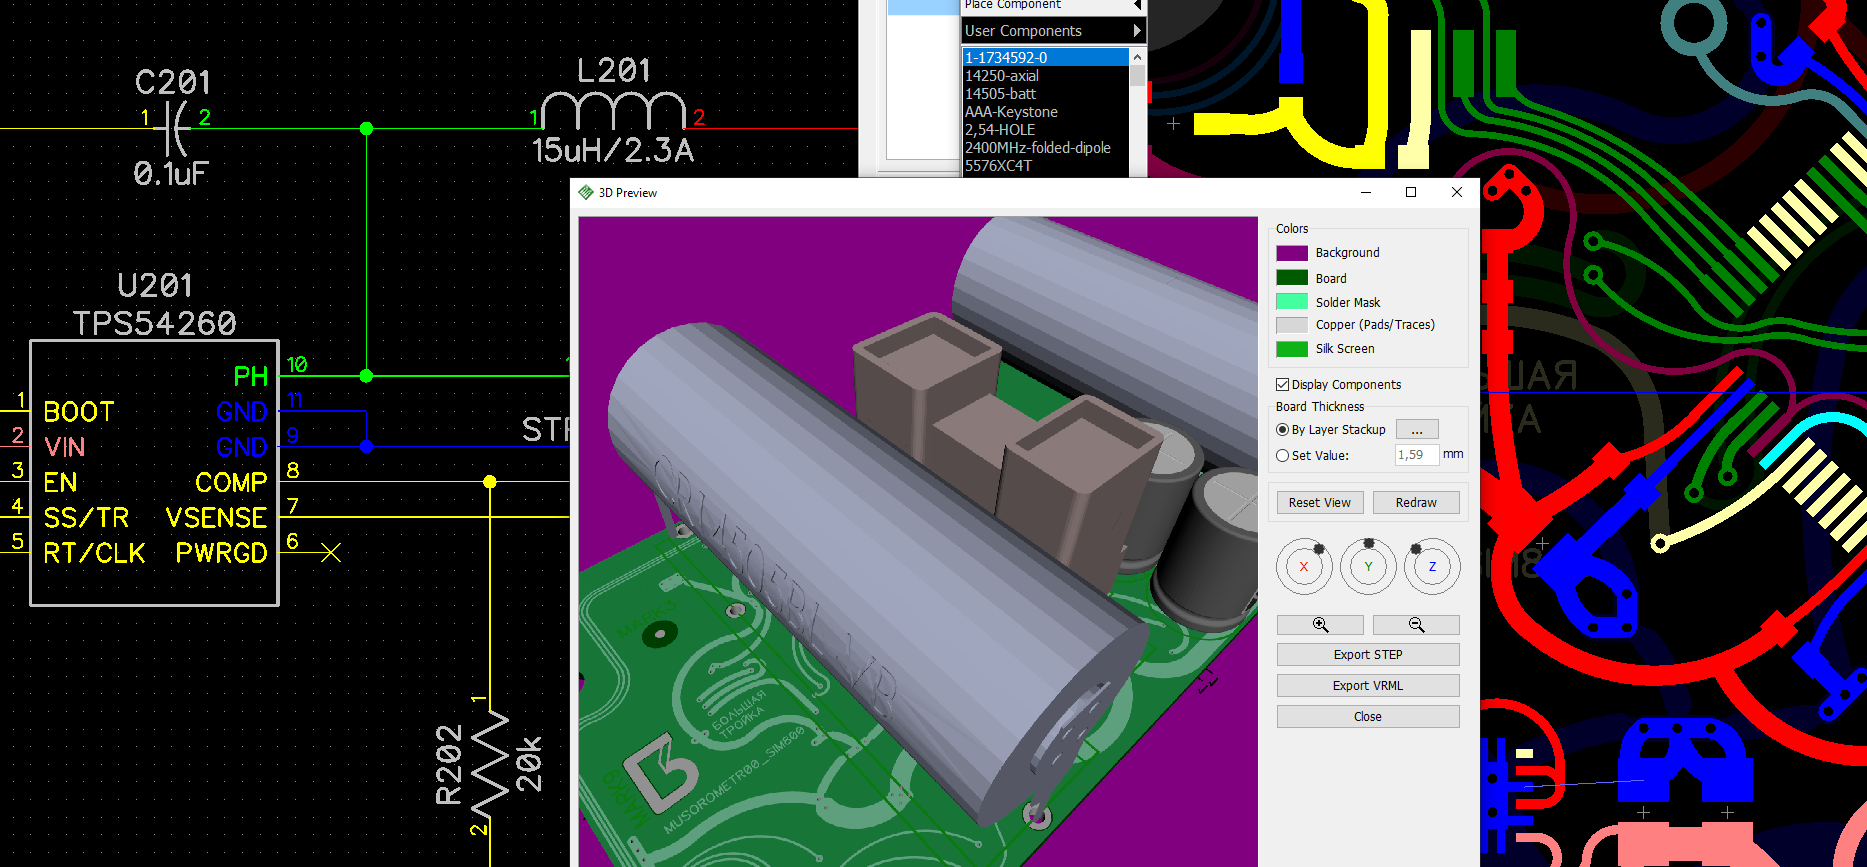Click the 3D Preview window title icon
1867x867 pixels.
[x=586, y=192]
